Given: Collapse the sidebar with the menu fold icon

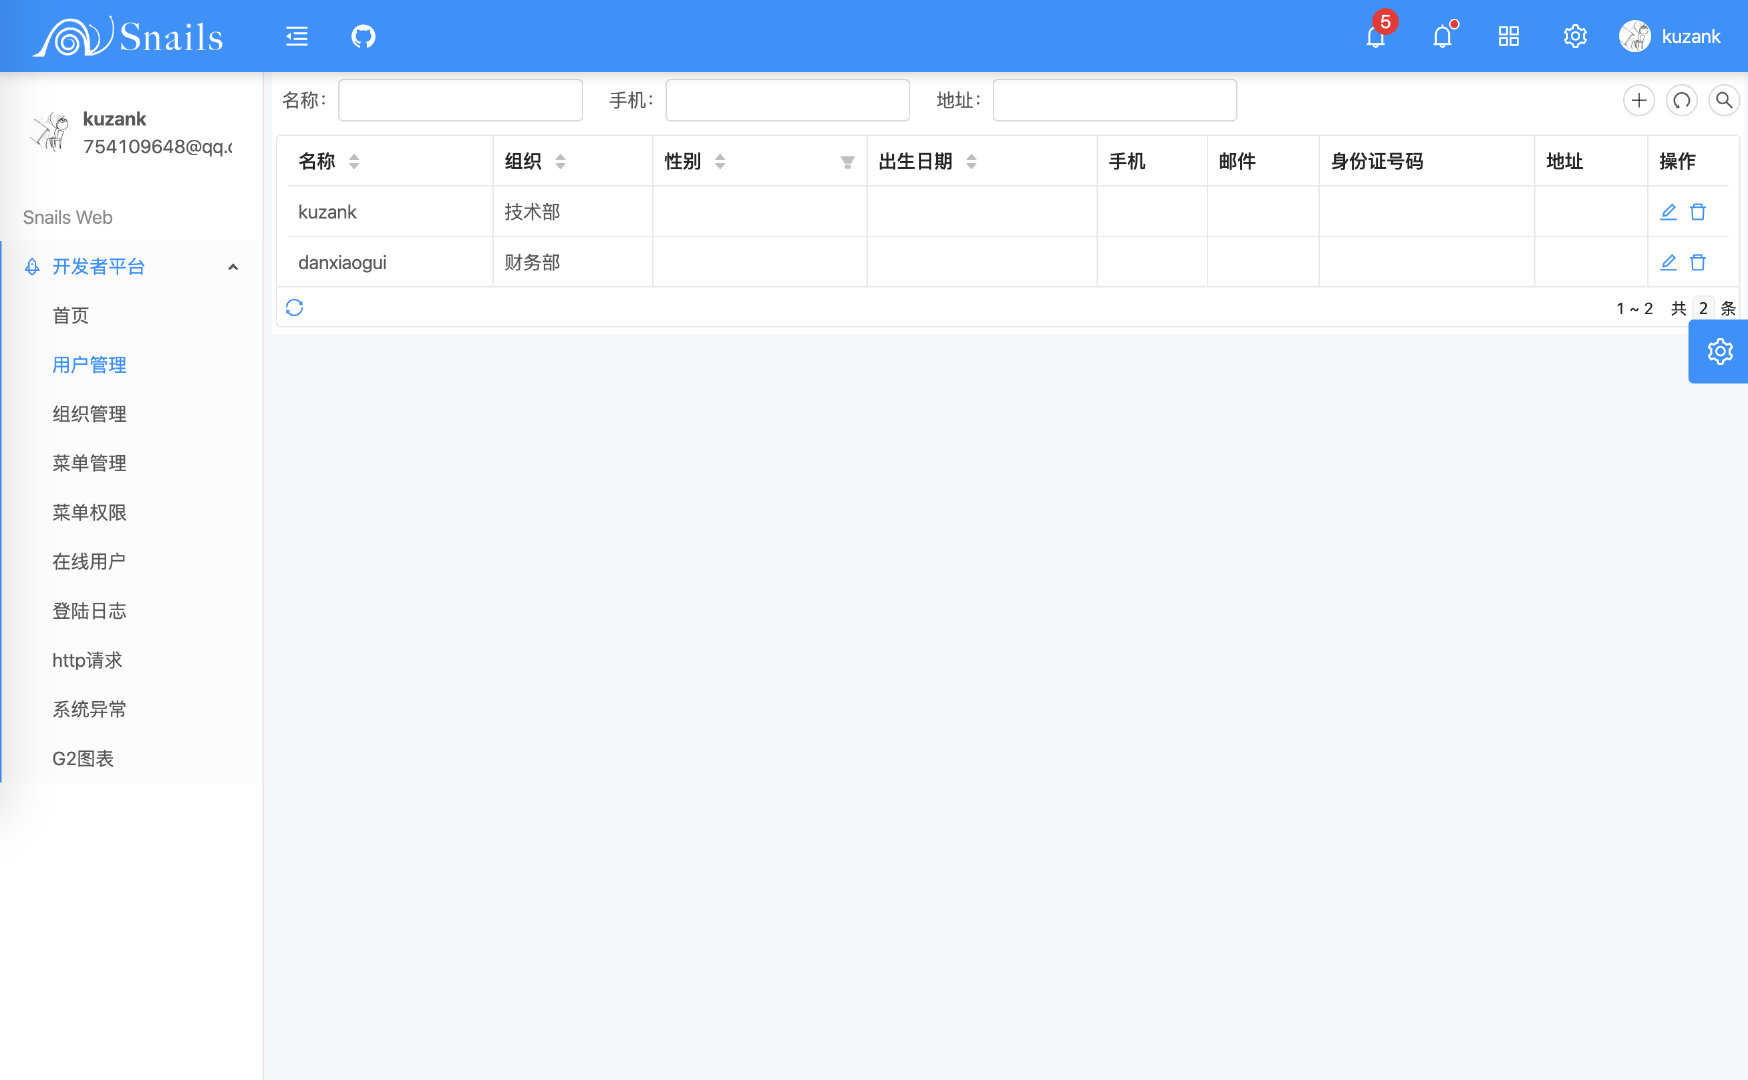Looking at the screenshot, I should pos(297,37).
